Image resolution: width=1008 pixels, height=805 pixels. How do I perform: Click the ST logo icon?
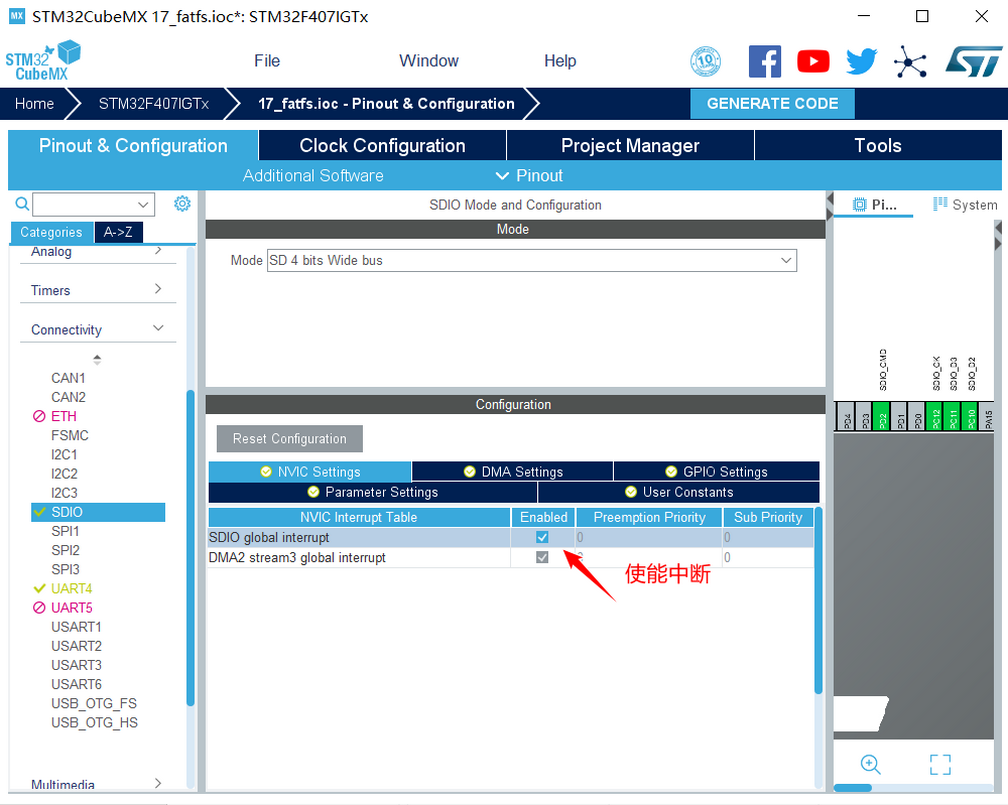click(x=972, y=61)
